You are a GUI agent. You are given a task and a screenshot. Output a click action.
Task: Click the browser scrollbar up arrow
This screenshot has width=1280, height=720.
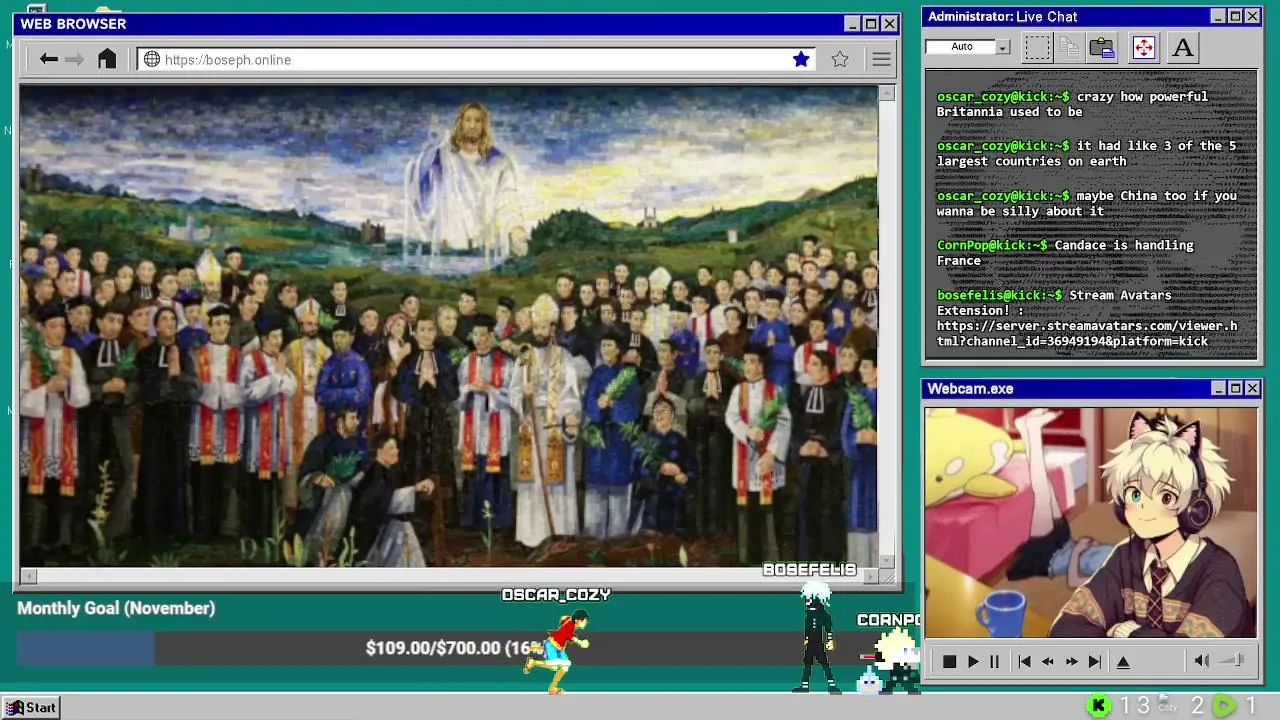(x=886, y=93)
